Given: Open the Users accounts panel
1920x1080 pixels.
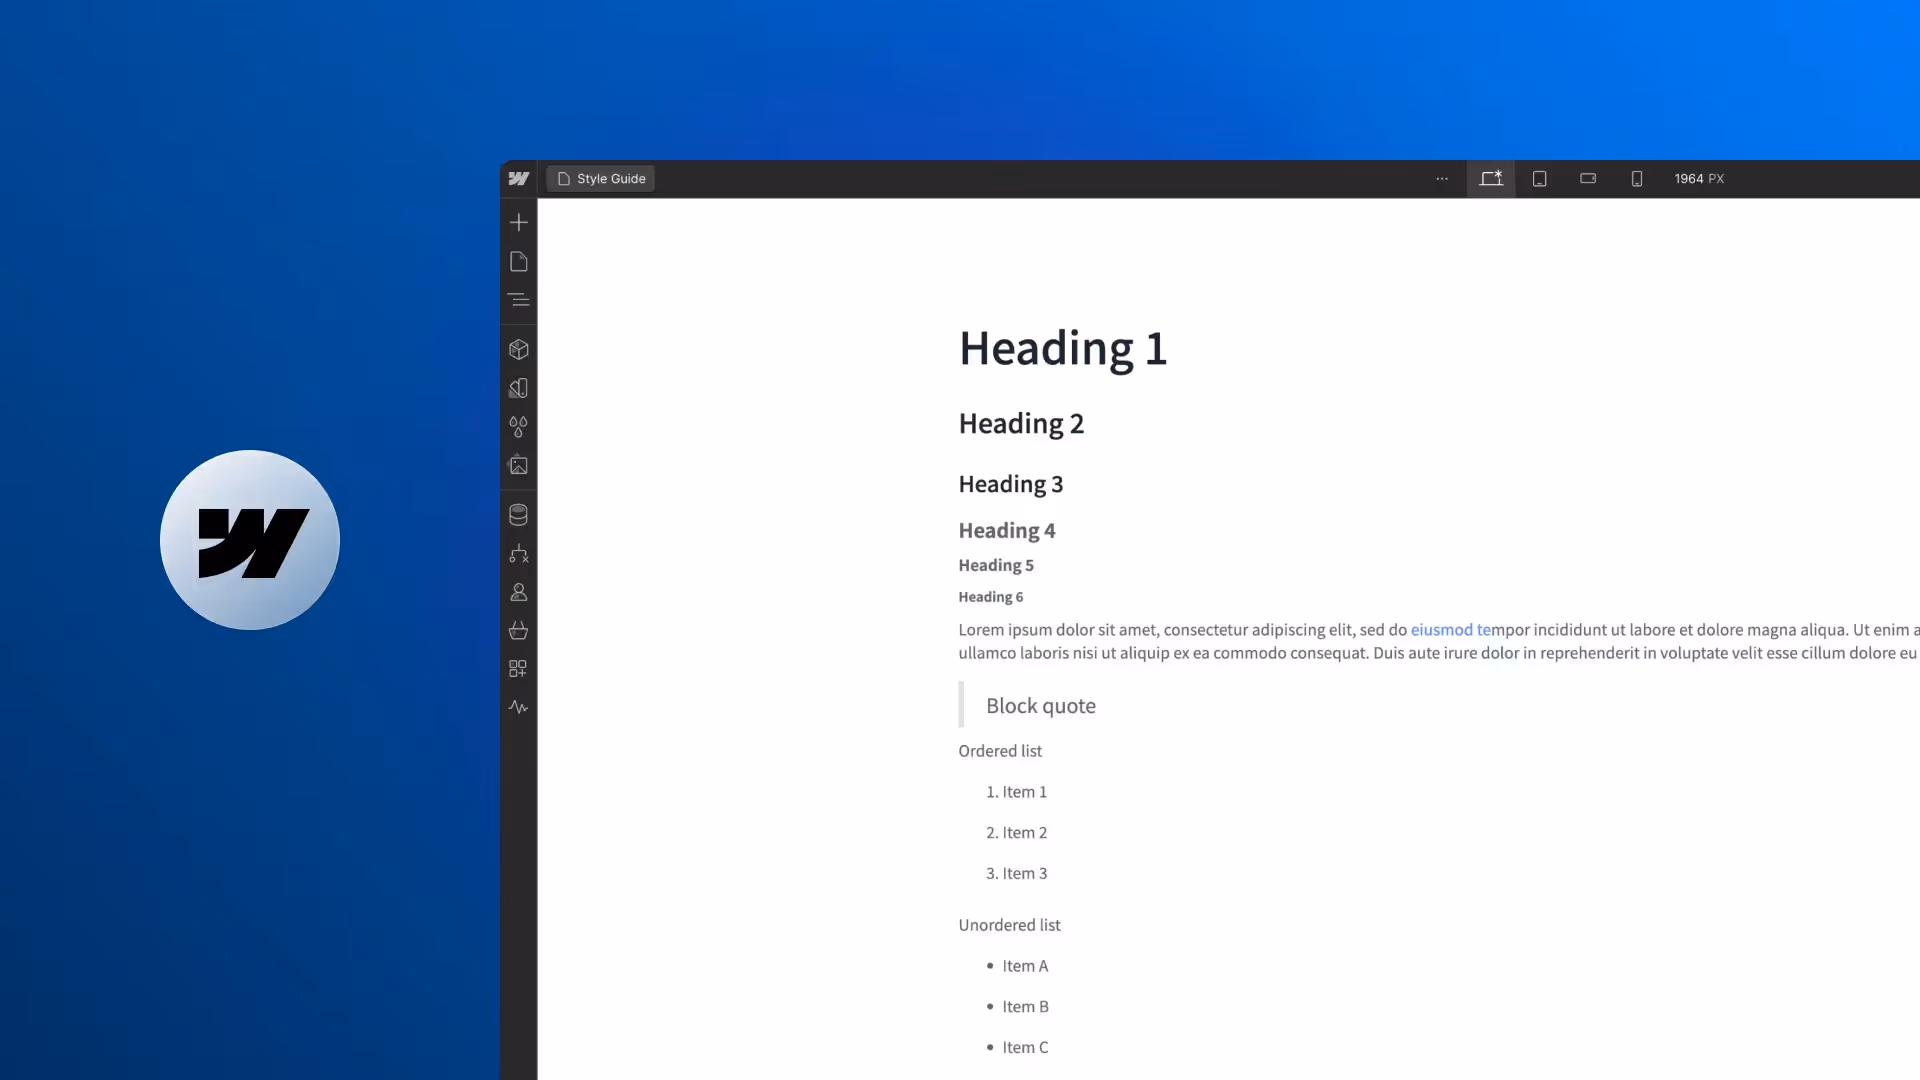Looking at the screenshot, I should pyautogui.click(x=518, y=592).
